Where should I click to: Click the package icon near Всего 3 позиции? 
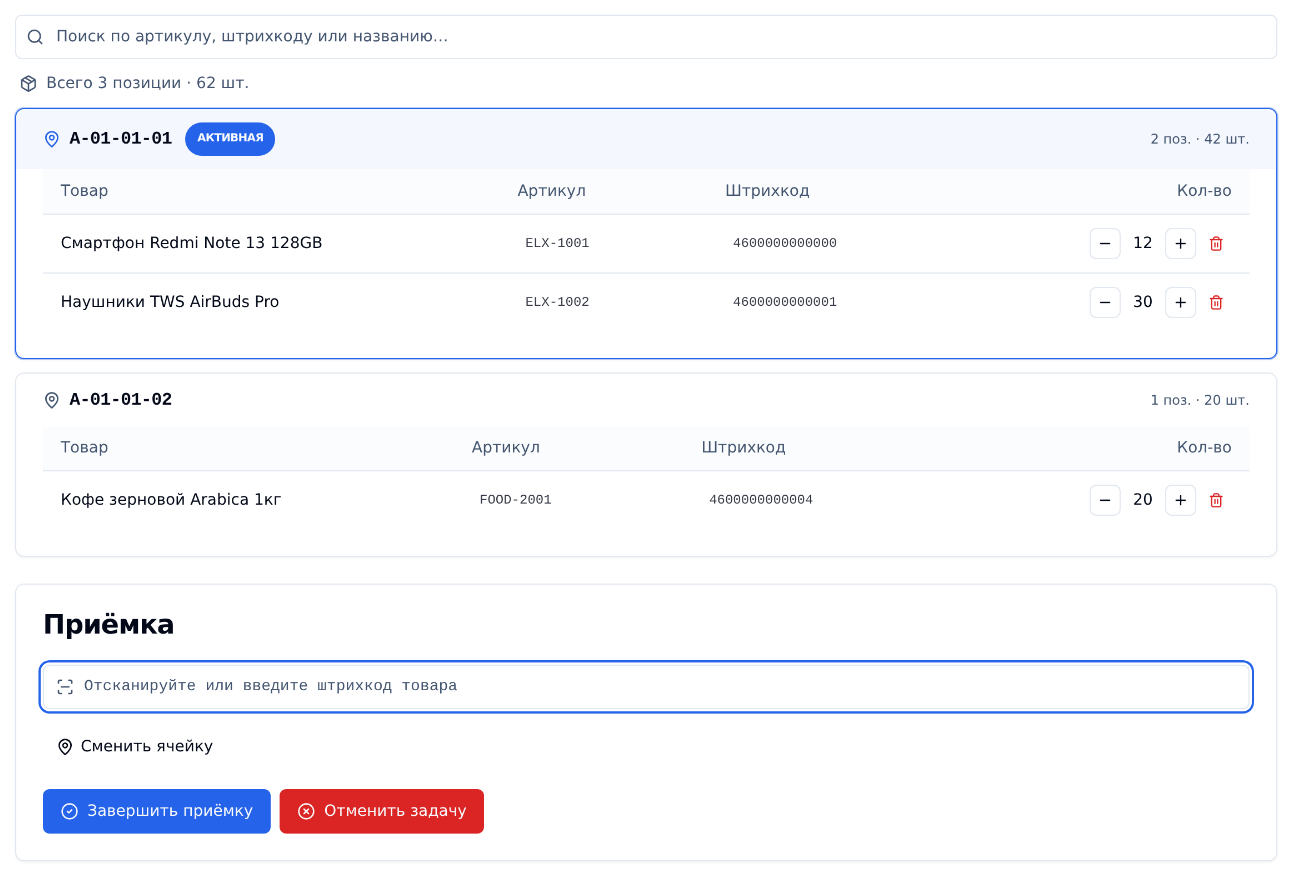pos(28,83)
